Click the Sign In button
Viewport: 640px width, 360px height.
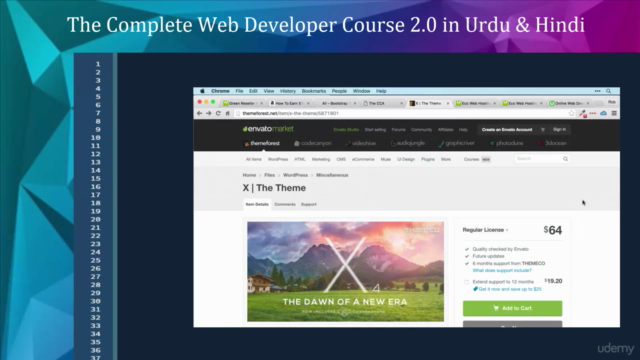click(559, 129)
